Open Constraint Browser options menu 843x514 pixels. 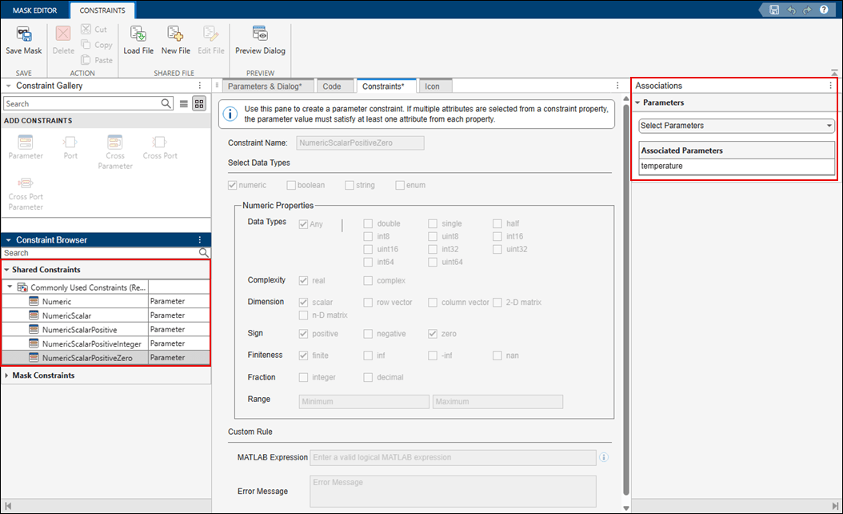(199, 240)
